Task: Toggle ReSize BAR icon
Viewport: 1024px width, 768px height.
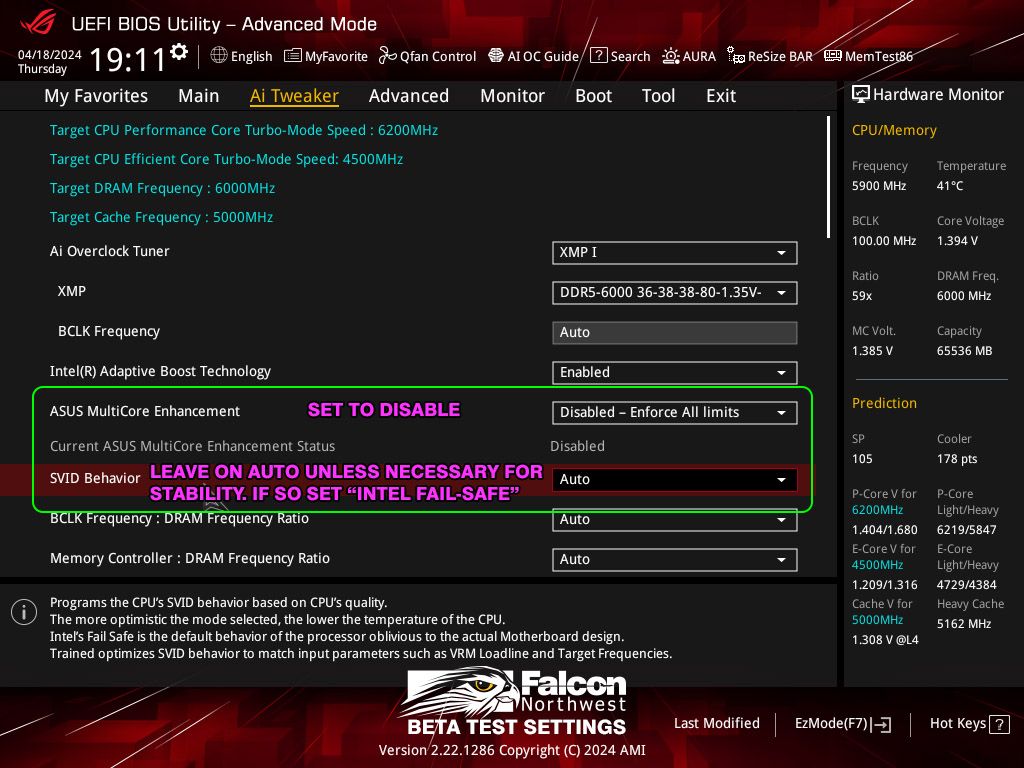Action: 736,56
